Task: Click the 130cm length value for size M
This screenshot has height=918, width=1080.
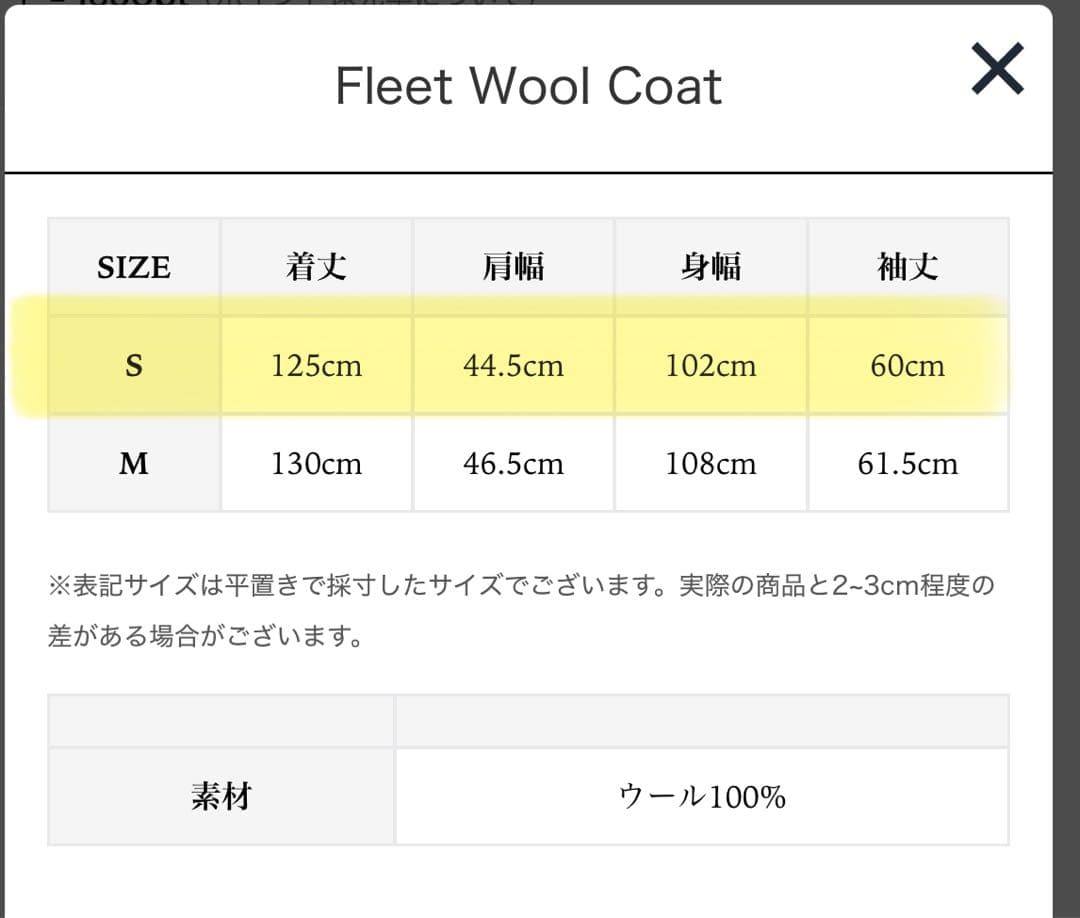Action: (x=316, y=463)
